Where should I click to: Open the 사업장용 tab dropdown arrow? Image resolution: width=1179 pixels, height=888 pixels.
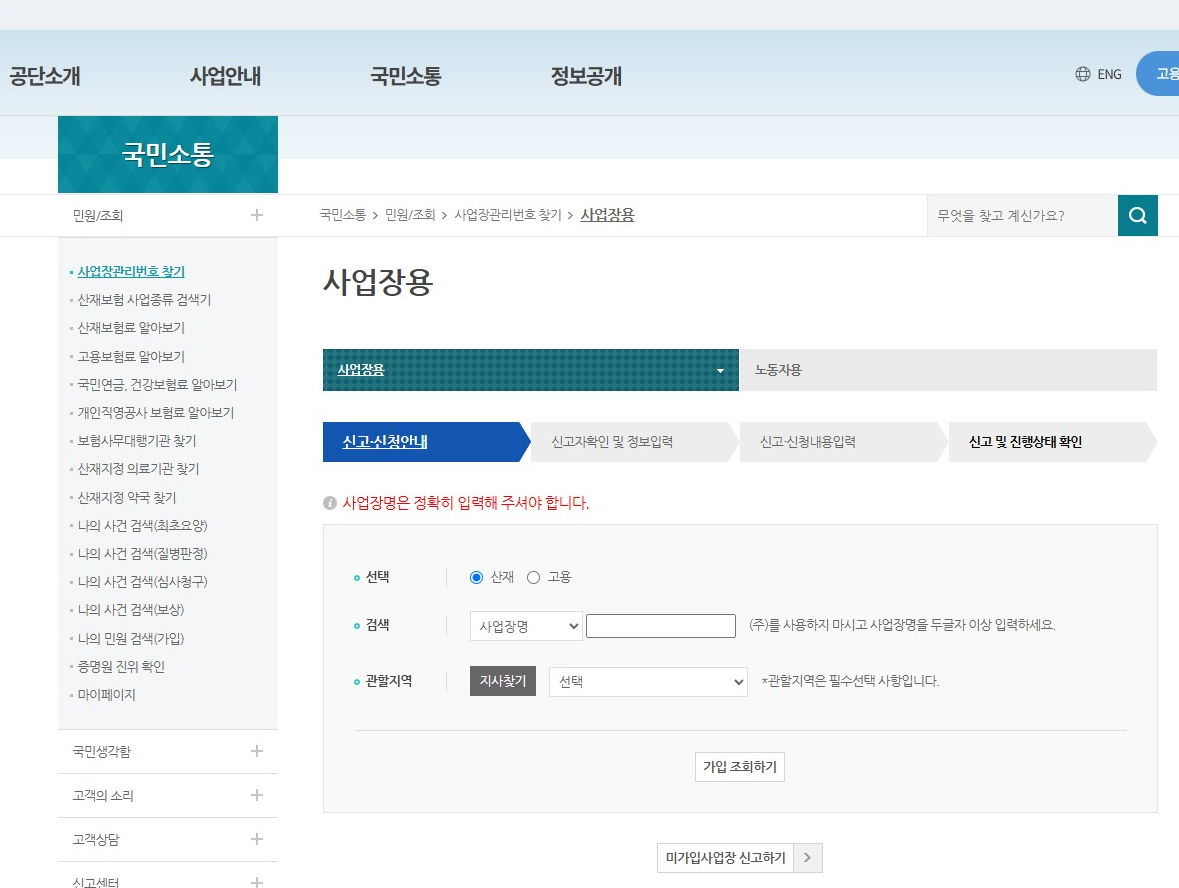[720, 371]
